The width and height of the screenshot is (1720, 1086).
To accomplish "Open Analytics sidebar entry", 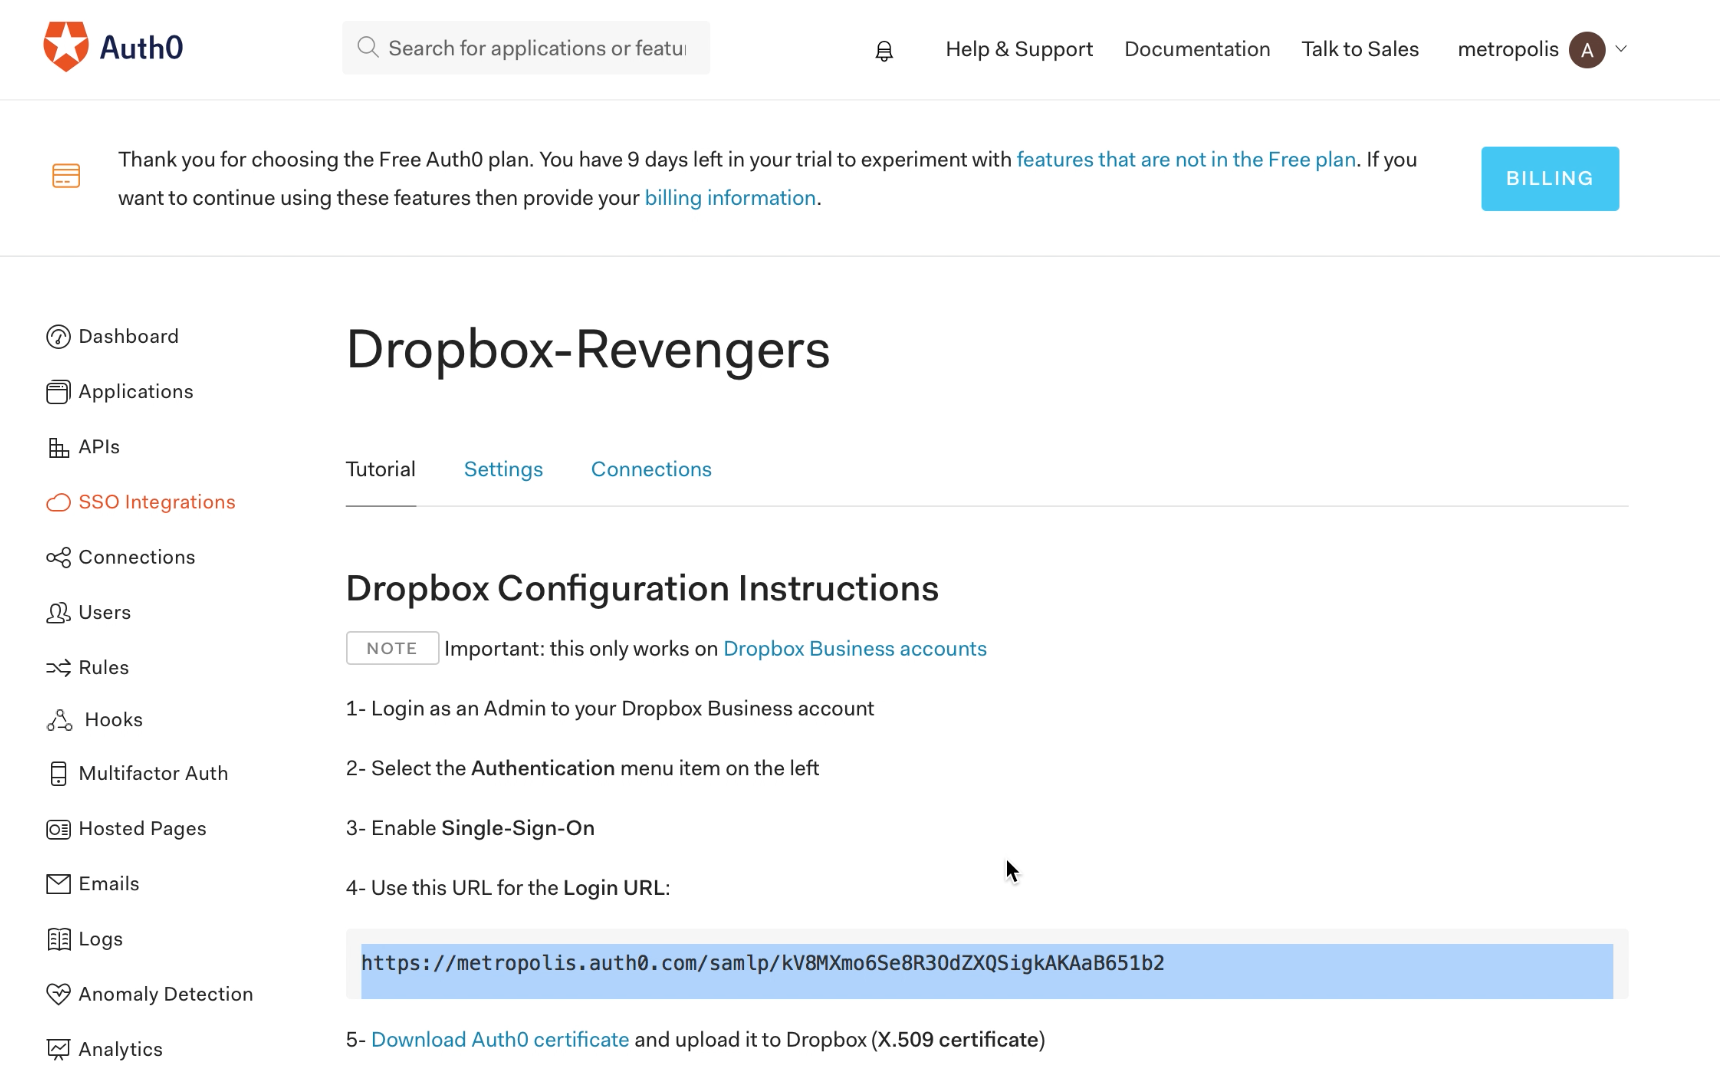I will (x=121, y=1049).
